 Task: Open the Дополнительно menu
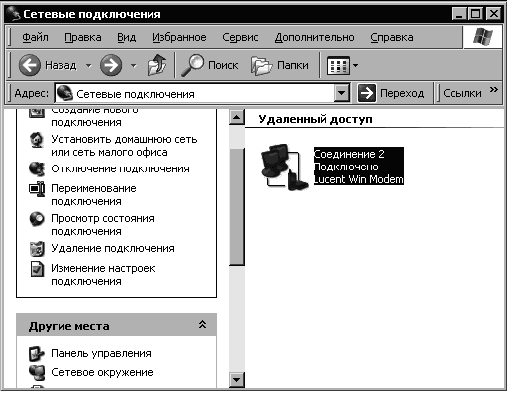tap(314, 37)
